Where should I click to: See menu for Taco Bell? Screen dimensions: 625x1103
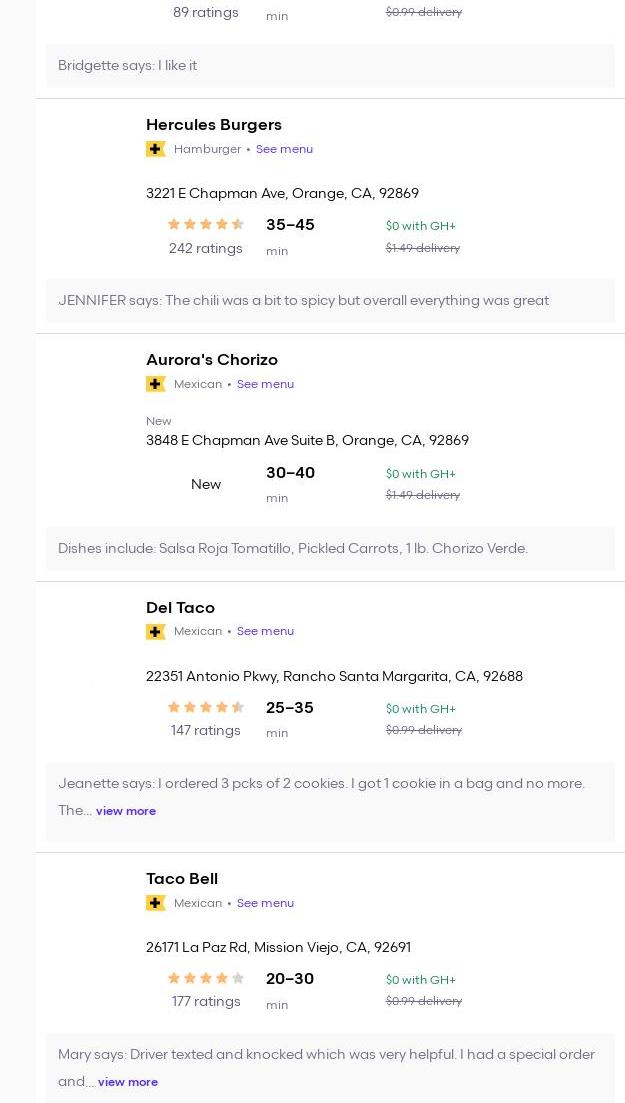(265, 903)
